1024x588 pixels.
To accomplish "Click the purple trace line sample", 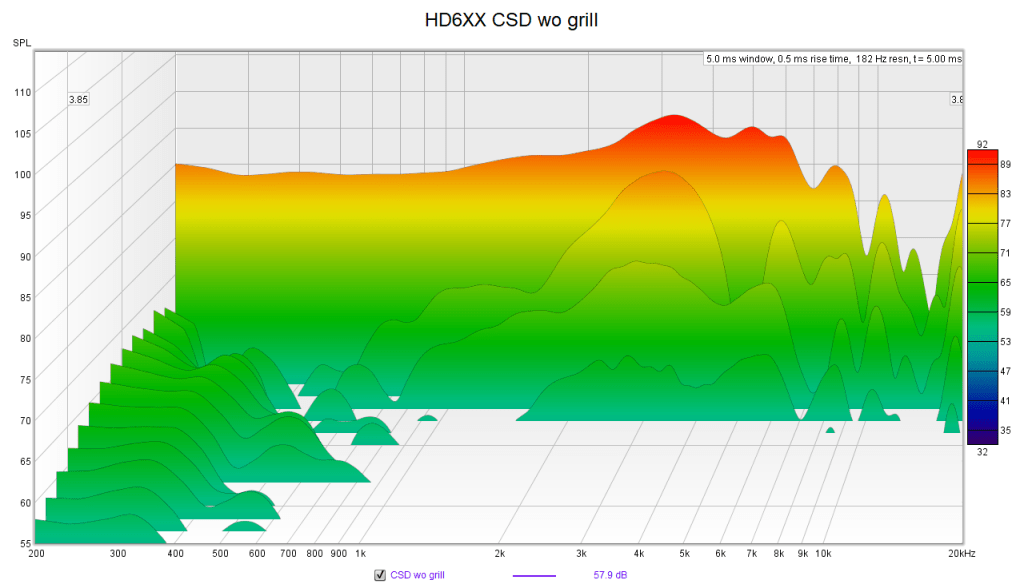I will coord(534,575).
